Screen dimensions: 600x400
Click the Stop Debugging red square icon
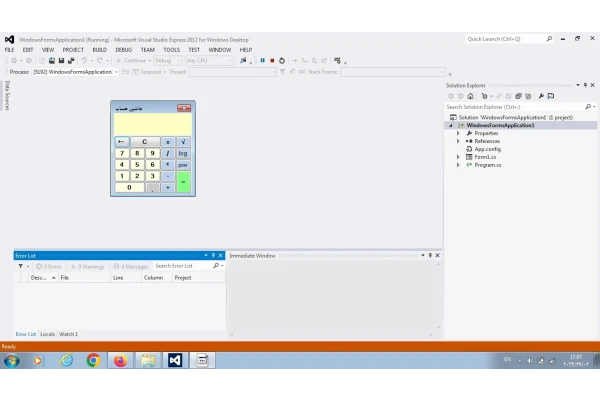tap(272, 60)
